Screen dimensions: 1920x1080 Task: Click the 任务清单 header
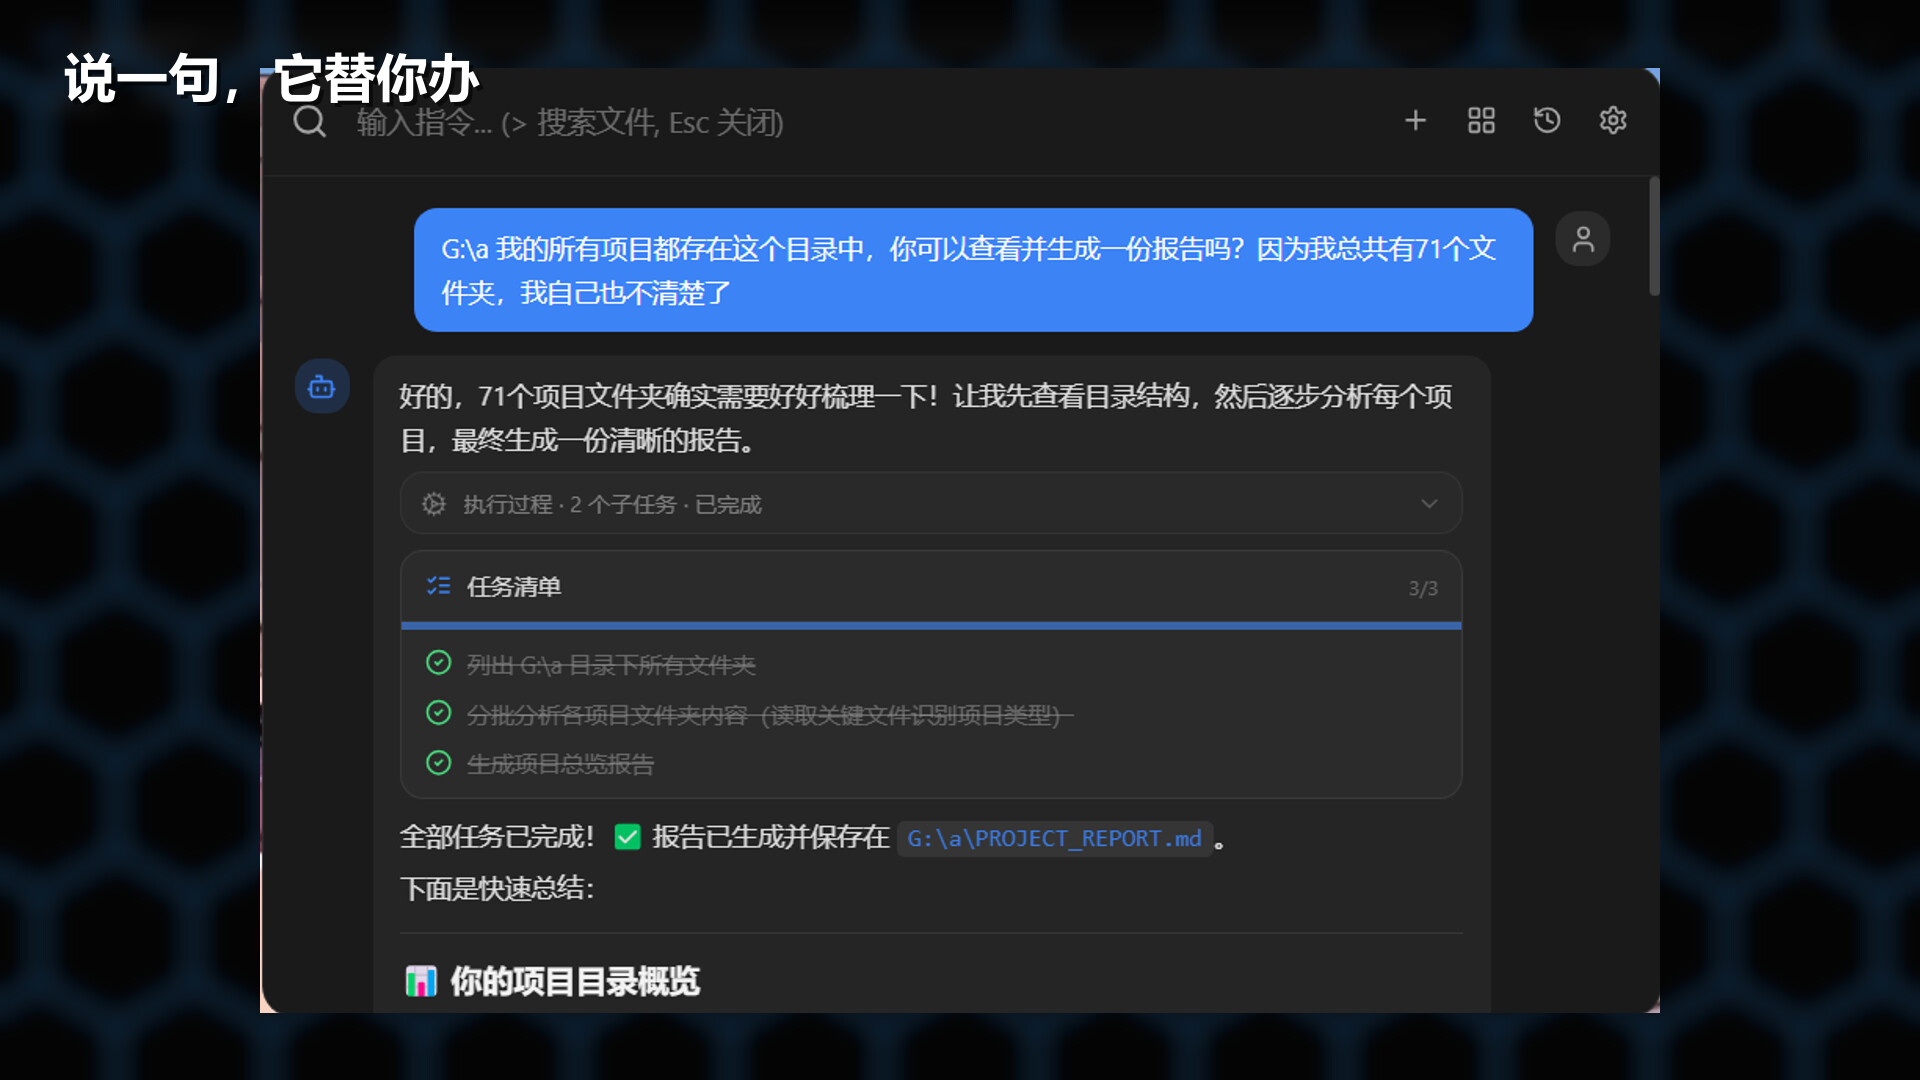point(931,587)
